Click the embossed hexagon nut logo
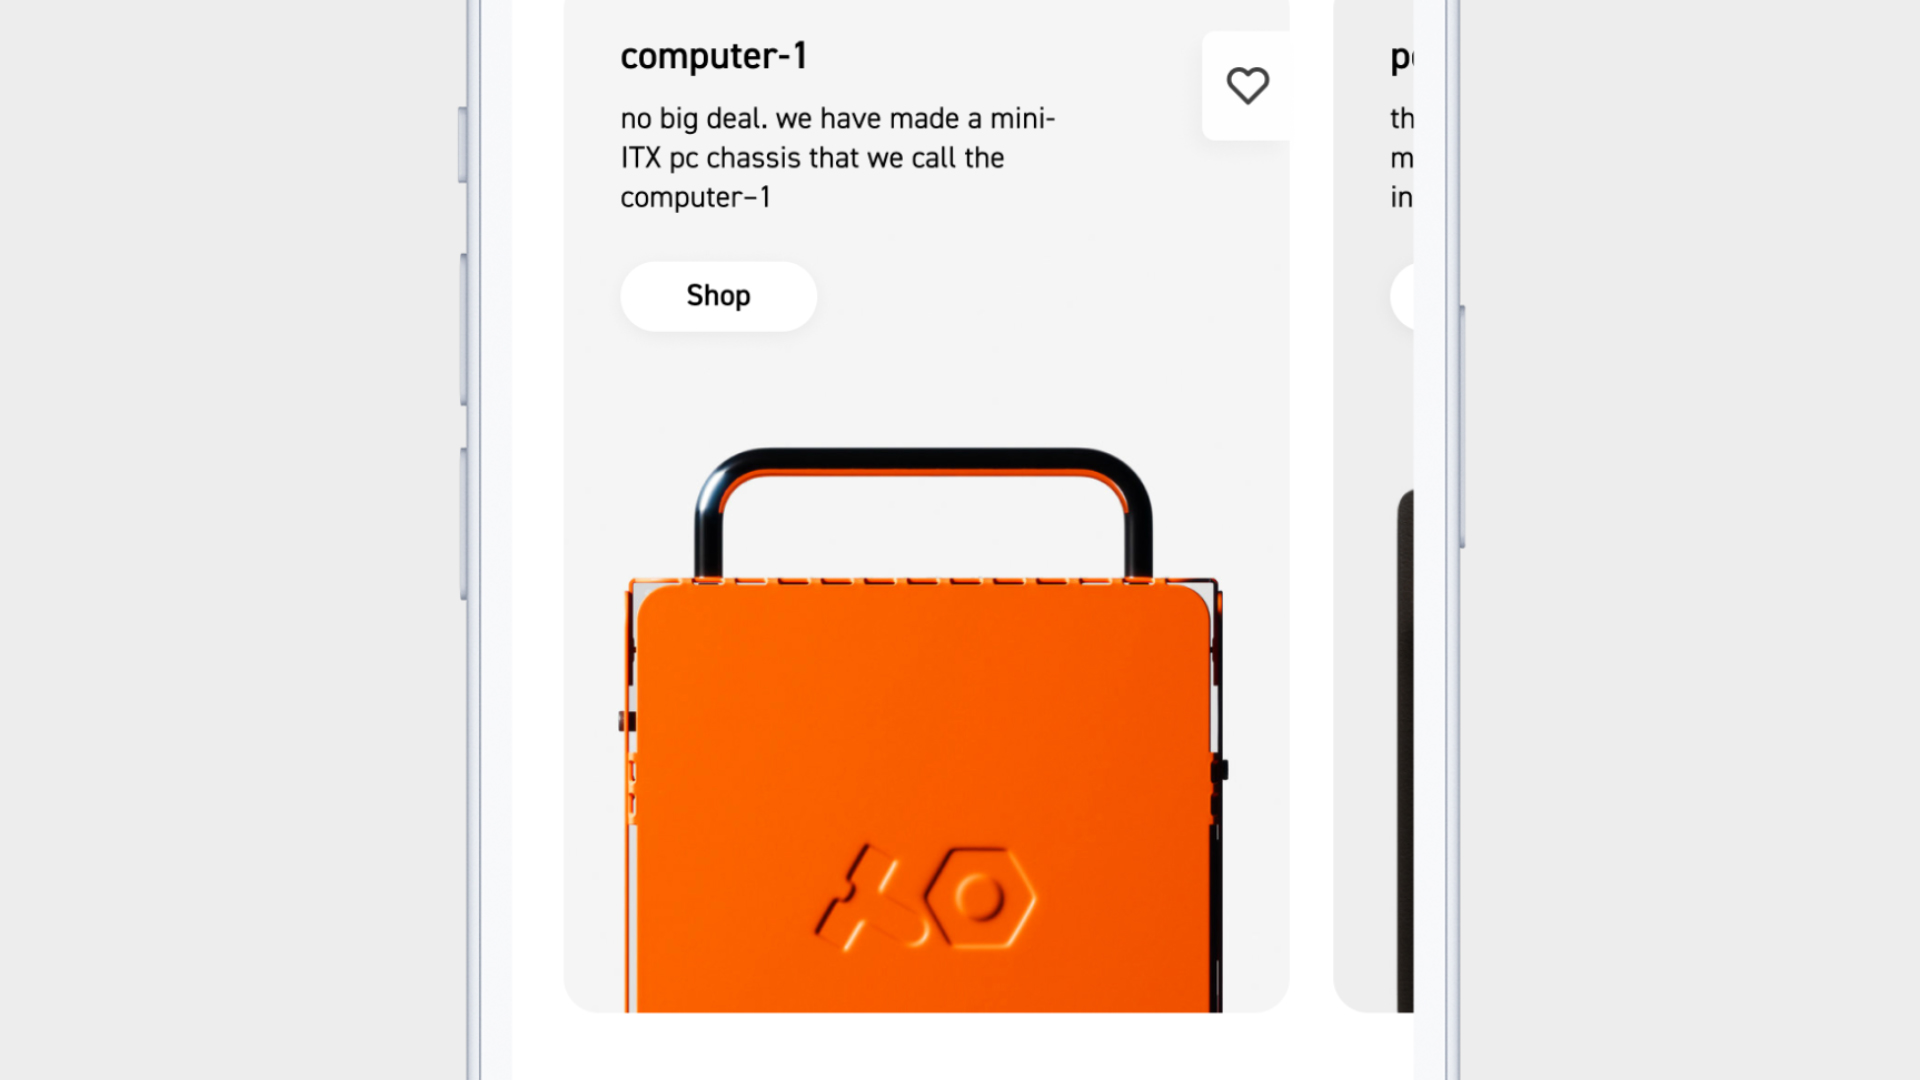The height and width of the screenshot is (1080, 1920). tap(980, 898)
